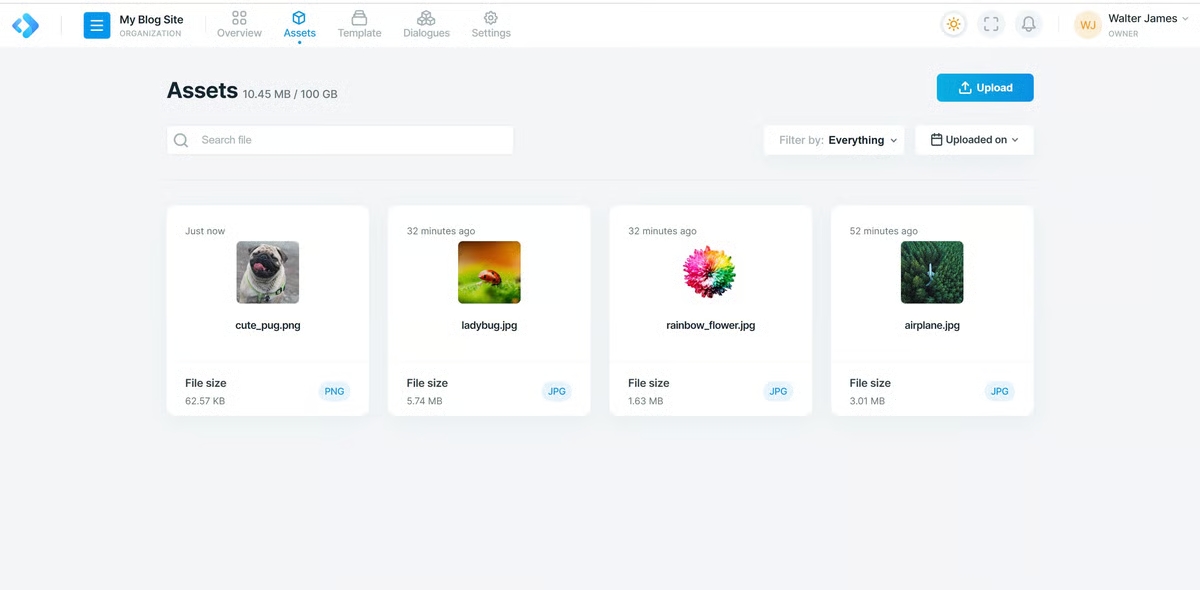This screenshot has width=1200, height=590.
Task: Open the rainbow_flower.jpg thumbnail
Action: [710, 271]
